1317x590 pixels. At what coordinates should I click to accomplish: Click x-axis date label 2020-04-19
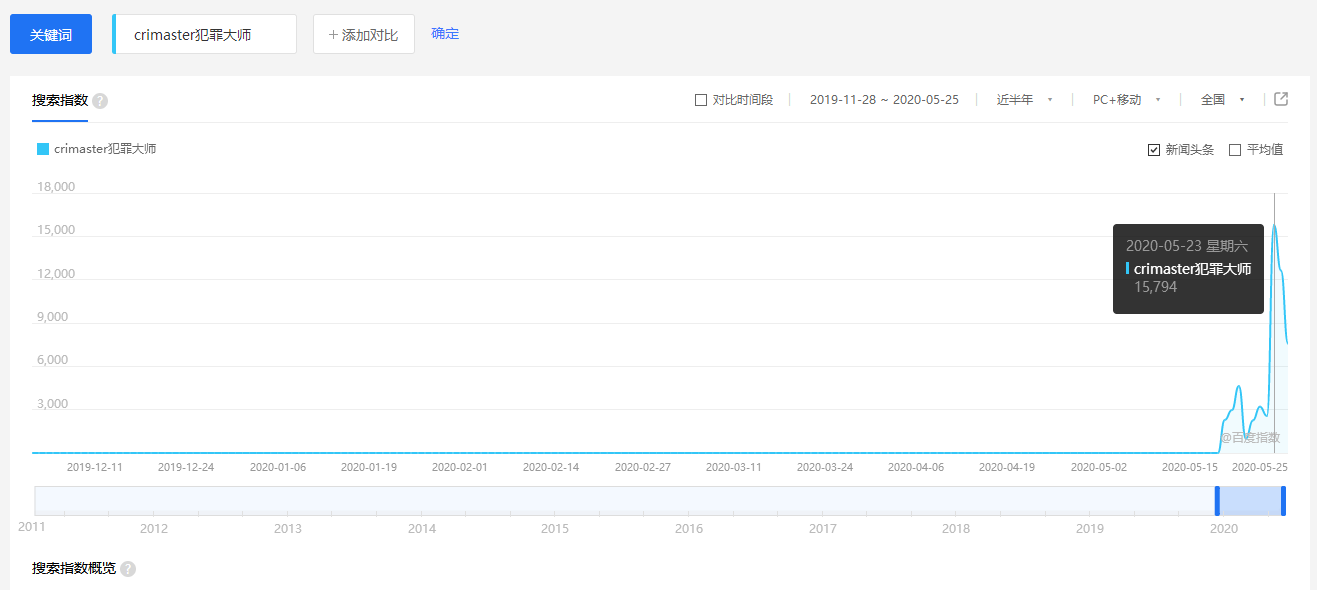click(x=1007, y=467)
